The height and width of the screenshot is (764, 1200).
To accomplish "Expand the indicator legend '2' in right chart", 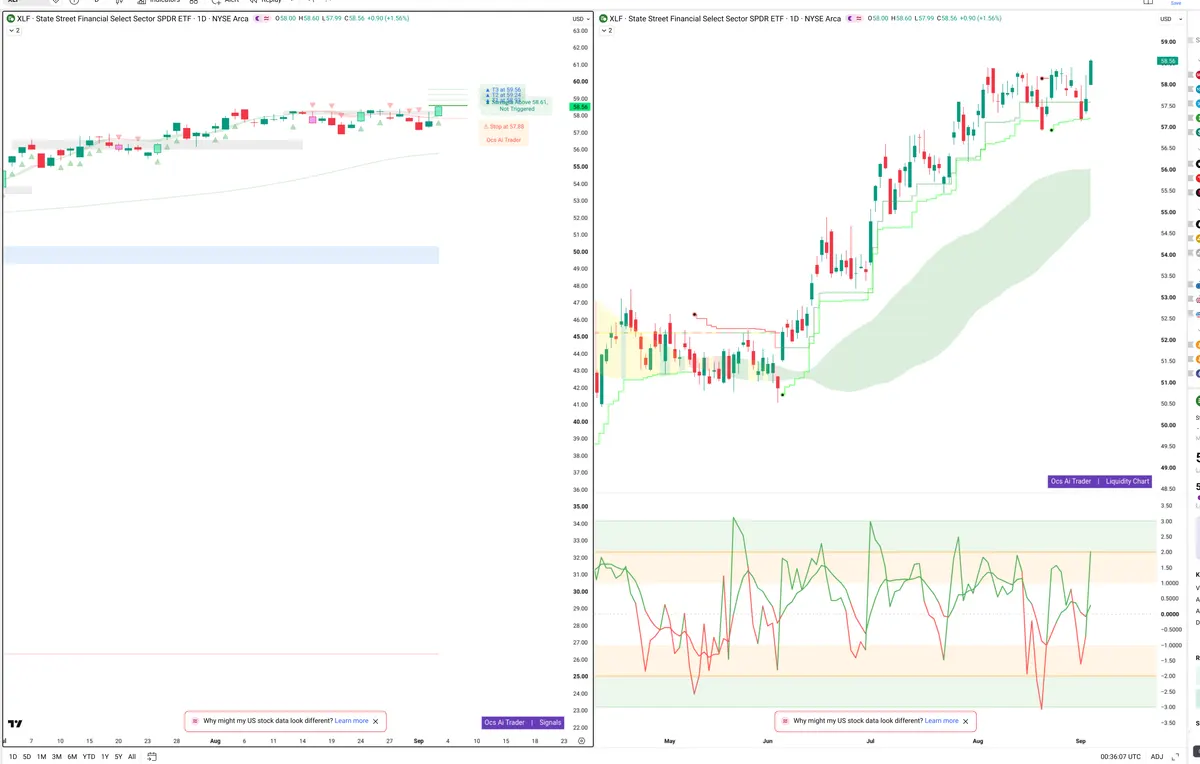I will coord(605,31).
